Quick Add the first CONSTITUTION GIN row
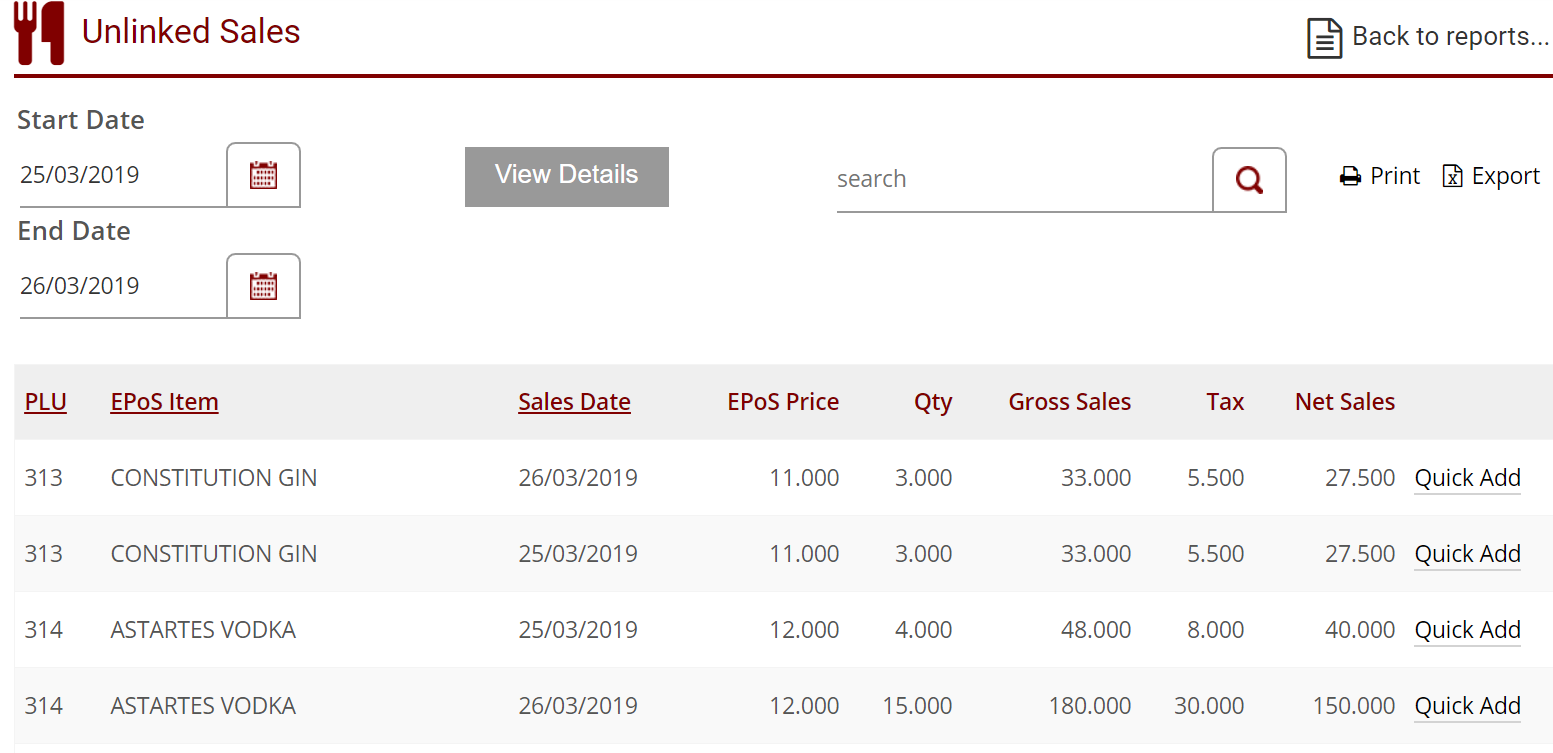The width and height of the screenshot is (1553, 753). [1467, 478]
